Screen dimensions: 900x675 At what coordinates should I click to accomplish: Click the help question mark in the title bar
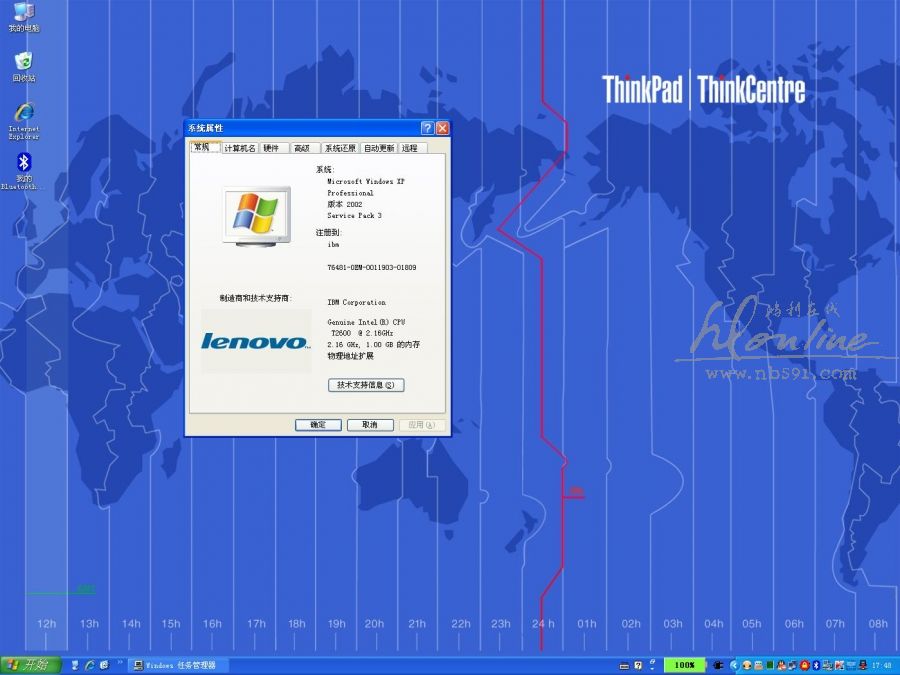click(427, 128)
